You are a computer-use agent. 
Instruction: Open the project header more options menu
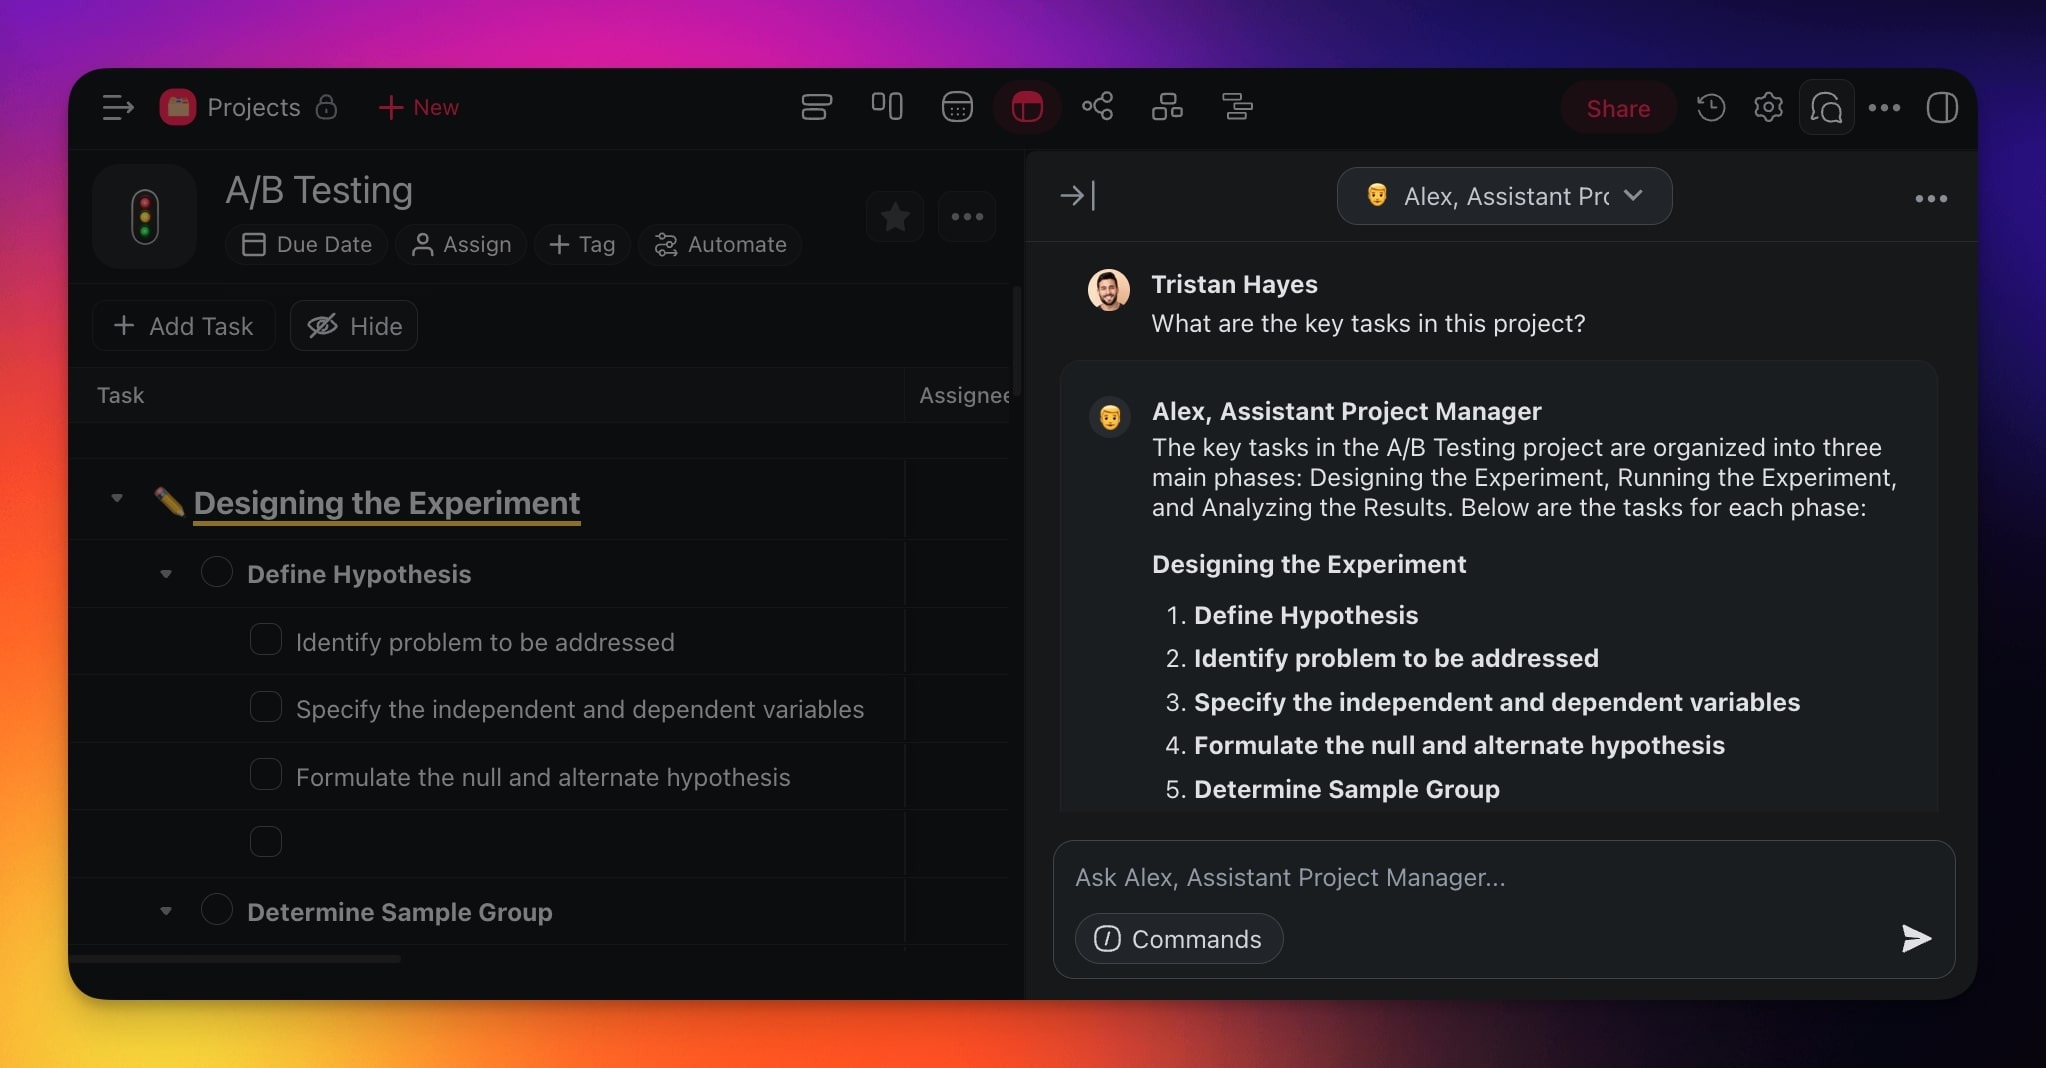pyautogui.click(x=967, y=216)
